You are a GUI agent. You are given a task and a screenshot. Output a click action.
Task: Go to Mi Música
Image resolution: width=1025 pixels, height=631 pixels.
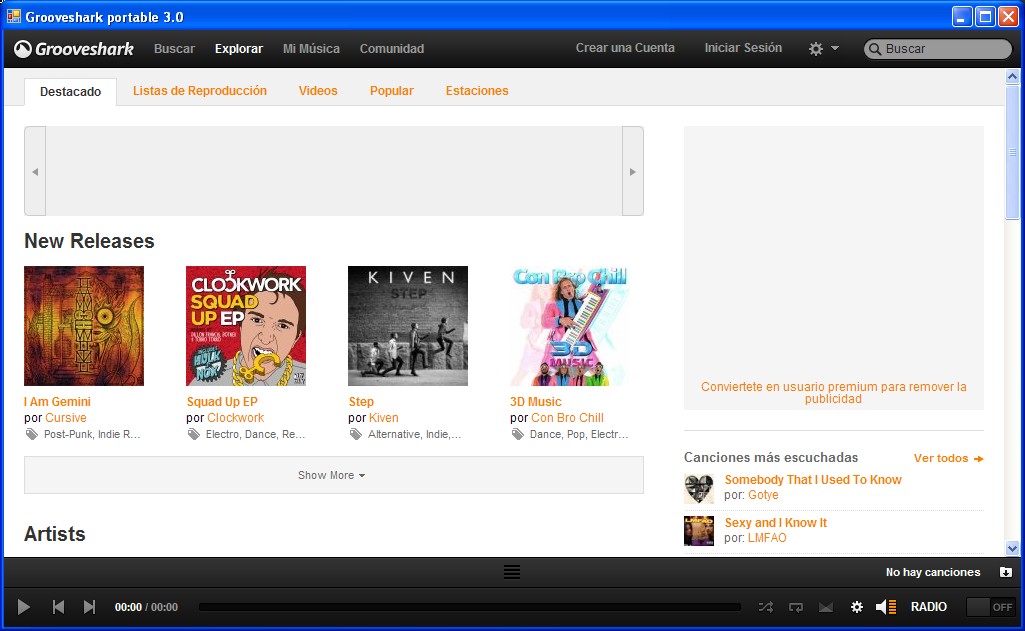tap(311, 48)
